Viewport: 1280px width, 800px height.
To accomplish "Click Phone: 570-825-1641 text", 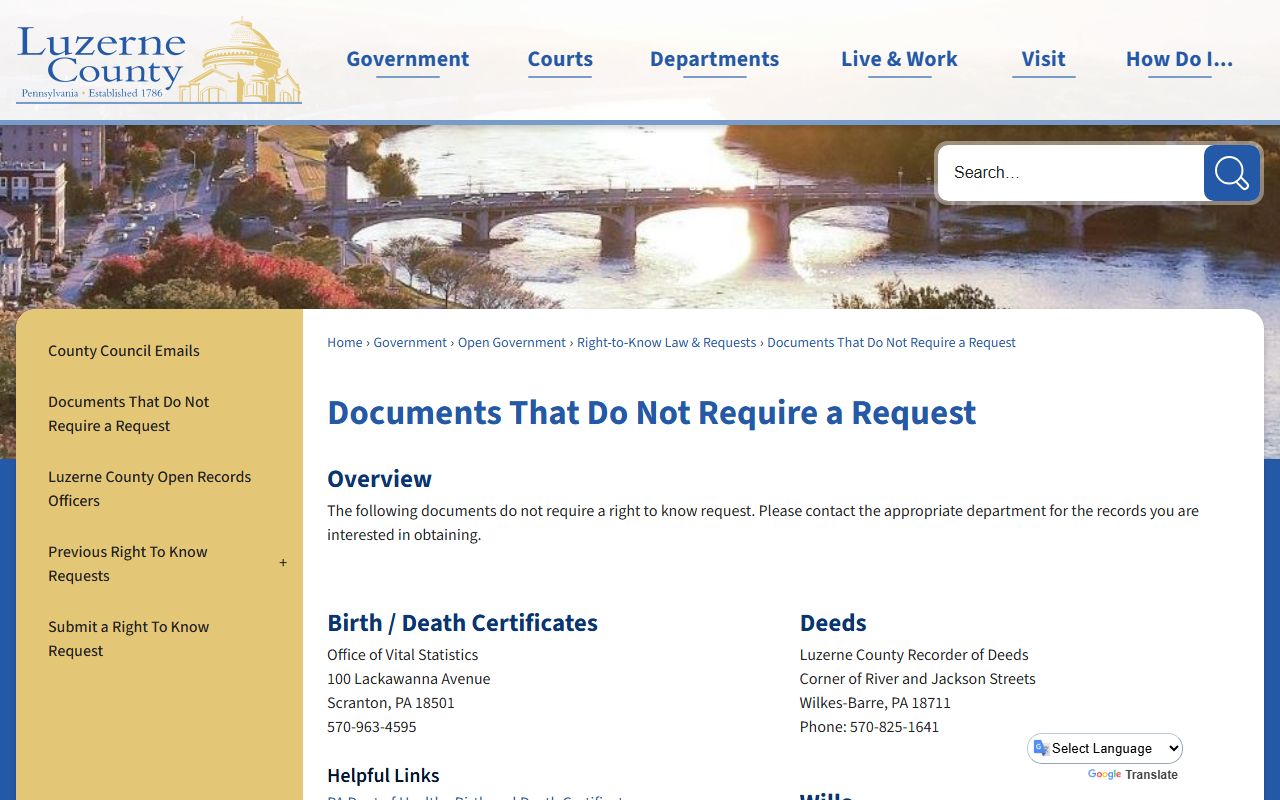I will (869, 727).
